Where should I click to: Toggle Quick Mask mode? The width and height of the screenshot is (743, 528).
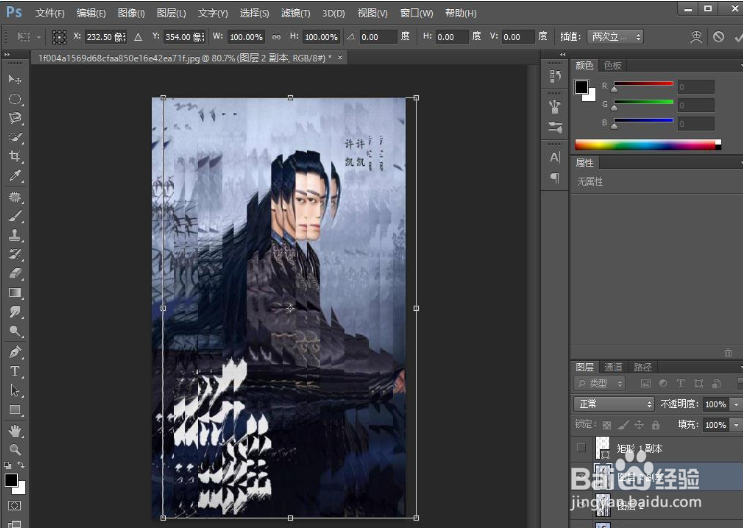click(15, 506)
